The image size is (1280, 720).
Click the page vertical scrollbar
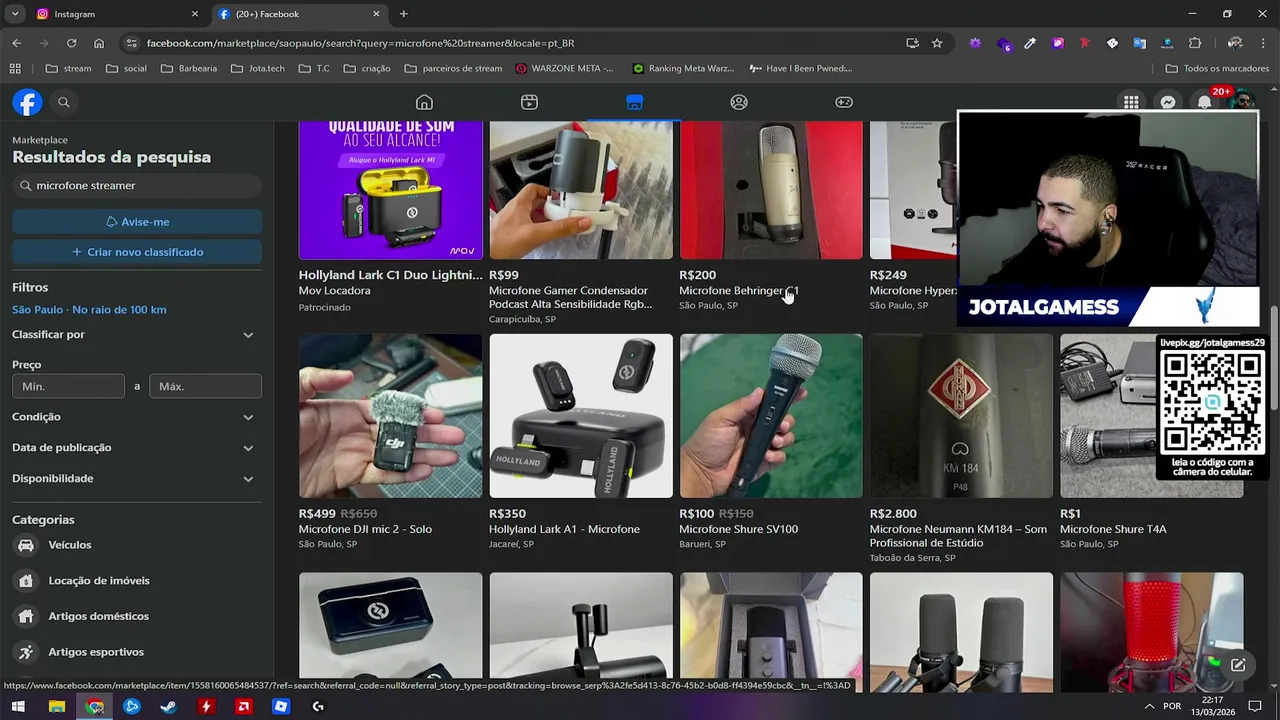tap(1274, 360)
